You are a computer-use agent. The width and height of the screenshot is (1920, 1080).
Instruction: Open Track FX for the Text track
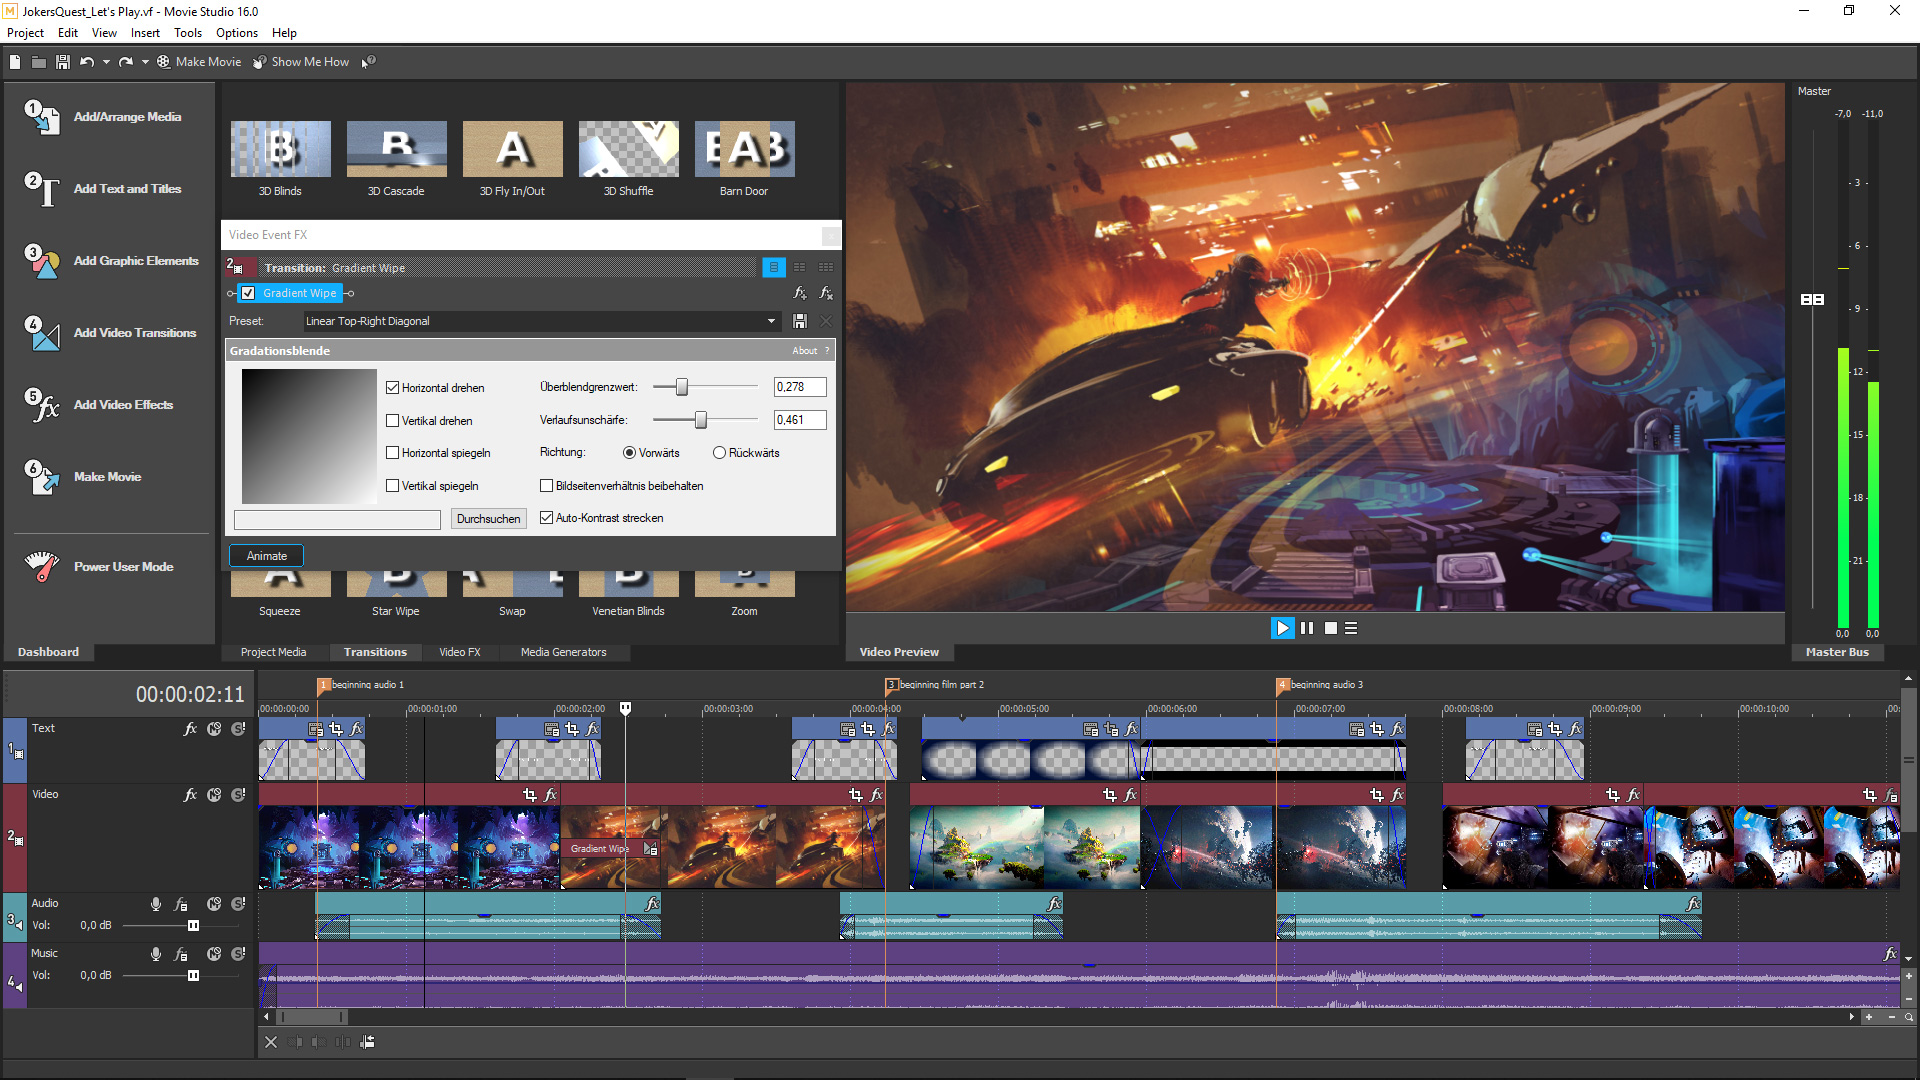point(190,729)
